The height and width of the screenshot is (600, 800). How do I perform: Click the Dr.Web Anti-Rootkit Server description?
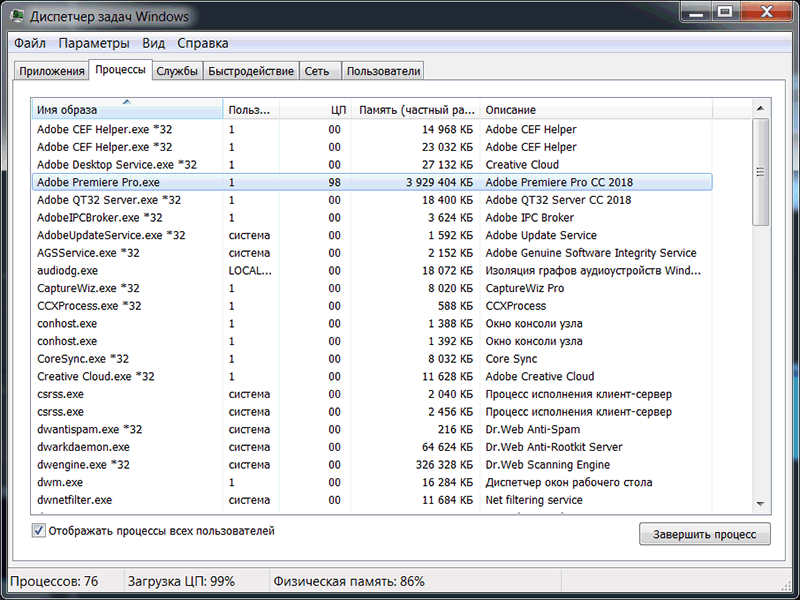(x=554, y=447)
